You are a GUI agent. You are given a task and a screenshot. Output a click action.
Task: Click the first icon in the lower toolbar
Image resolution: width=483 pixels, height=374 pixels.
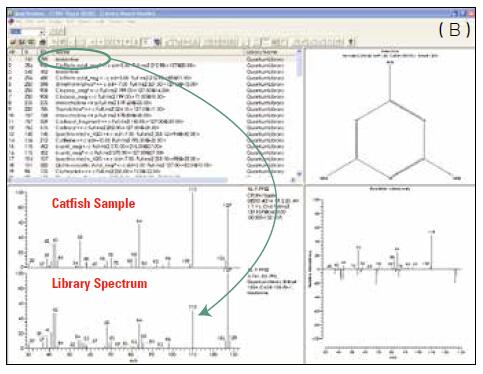point(13,42)
